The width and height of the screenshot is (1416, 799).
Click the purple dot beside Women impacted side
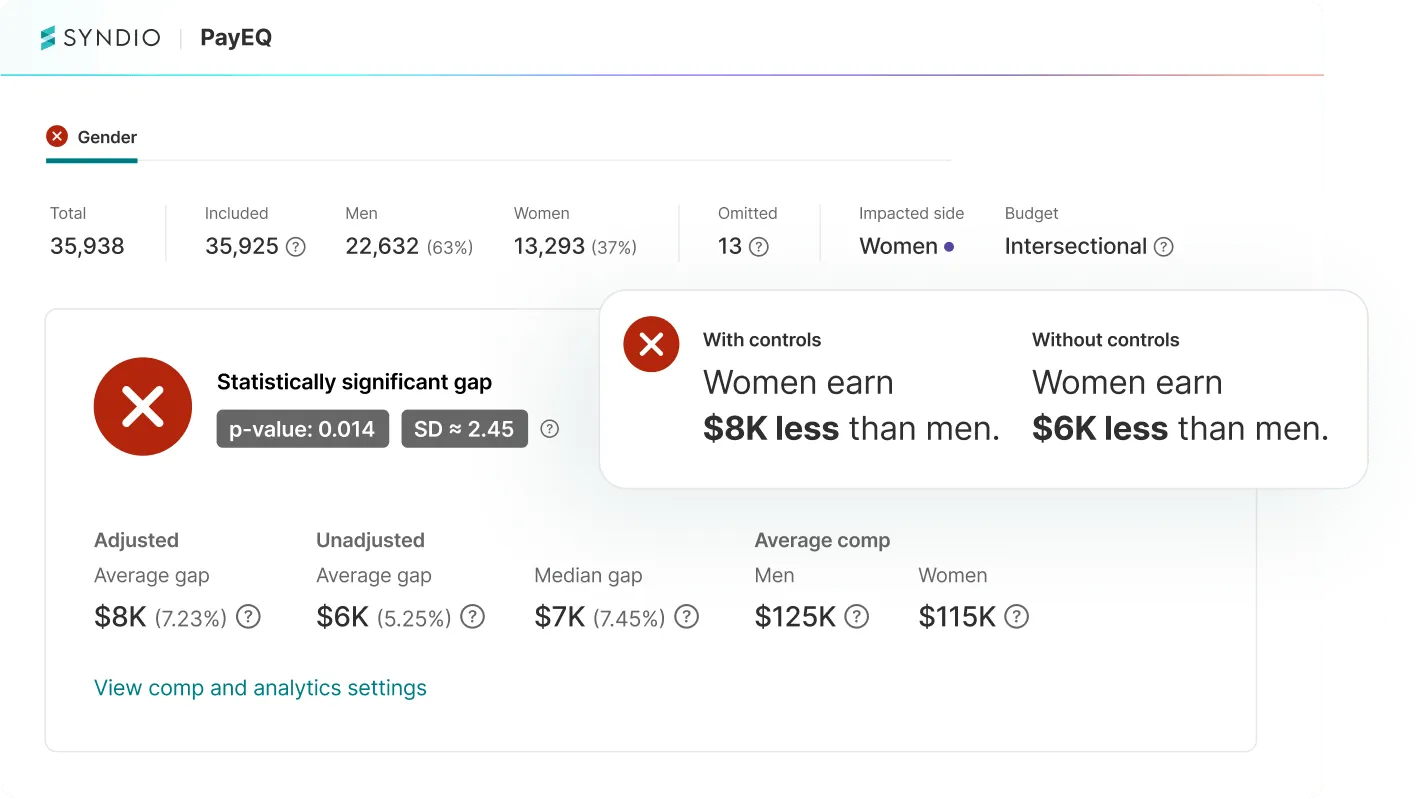tap(949, 247)
